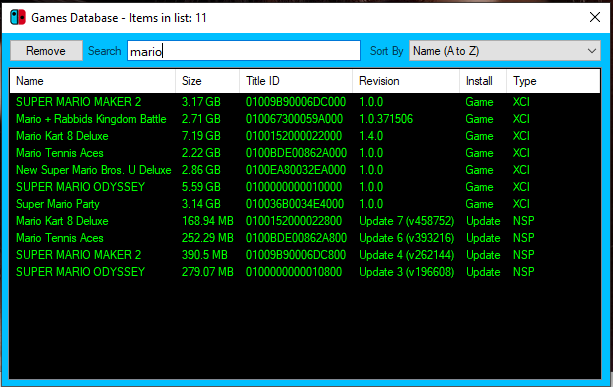Screen dimensions: 613x387
Task: Click Title ID 01009B90006DC000
Action: [296, 102]
